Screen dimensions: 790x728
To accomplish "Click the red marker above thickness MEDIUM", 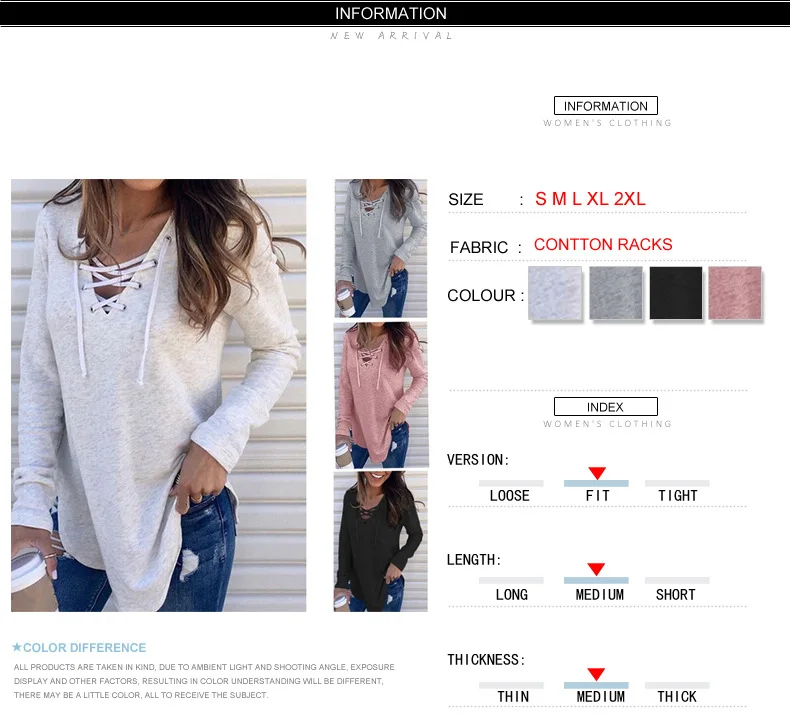I will point(596,674).
